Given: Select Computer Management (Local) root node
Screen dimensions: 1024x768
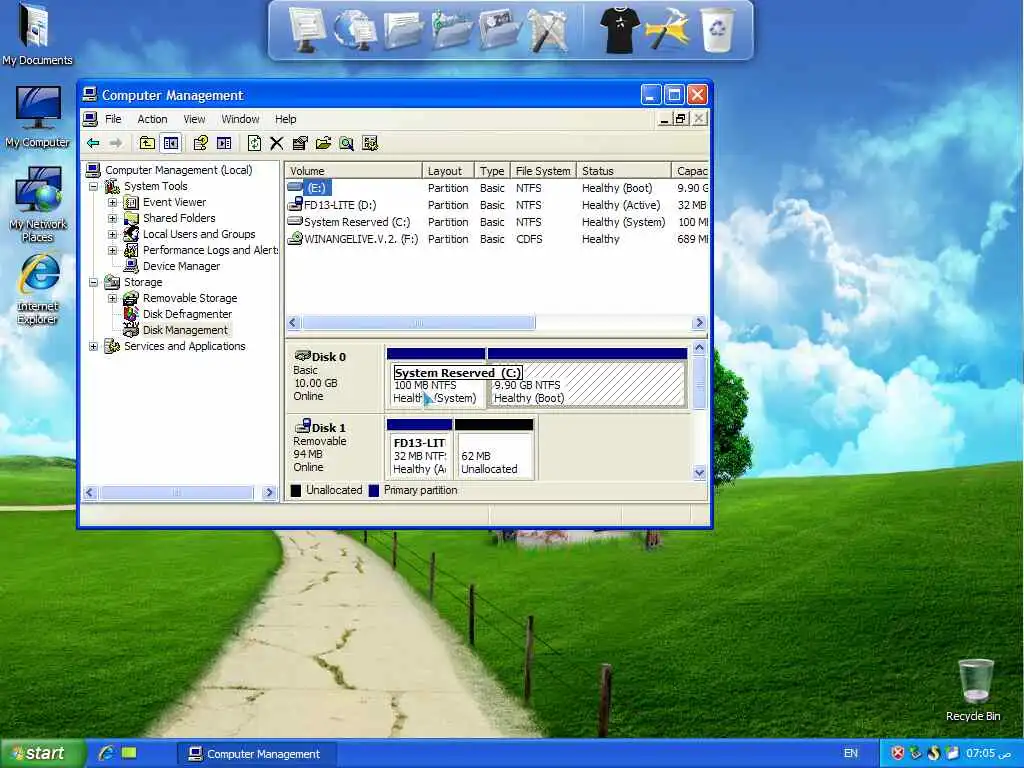Looking at the screenshot, I should [178, 170].
